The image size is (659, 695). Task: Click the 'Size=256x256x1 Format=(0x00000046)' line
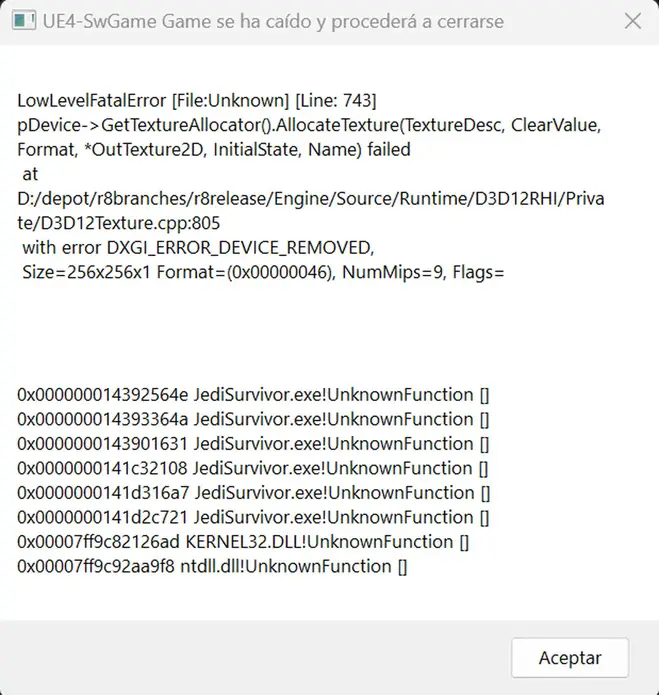[263, 272]
